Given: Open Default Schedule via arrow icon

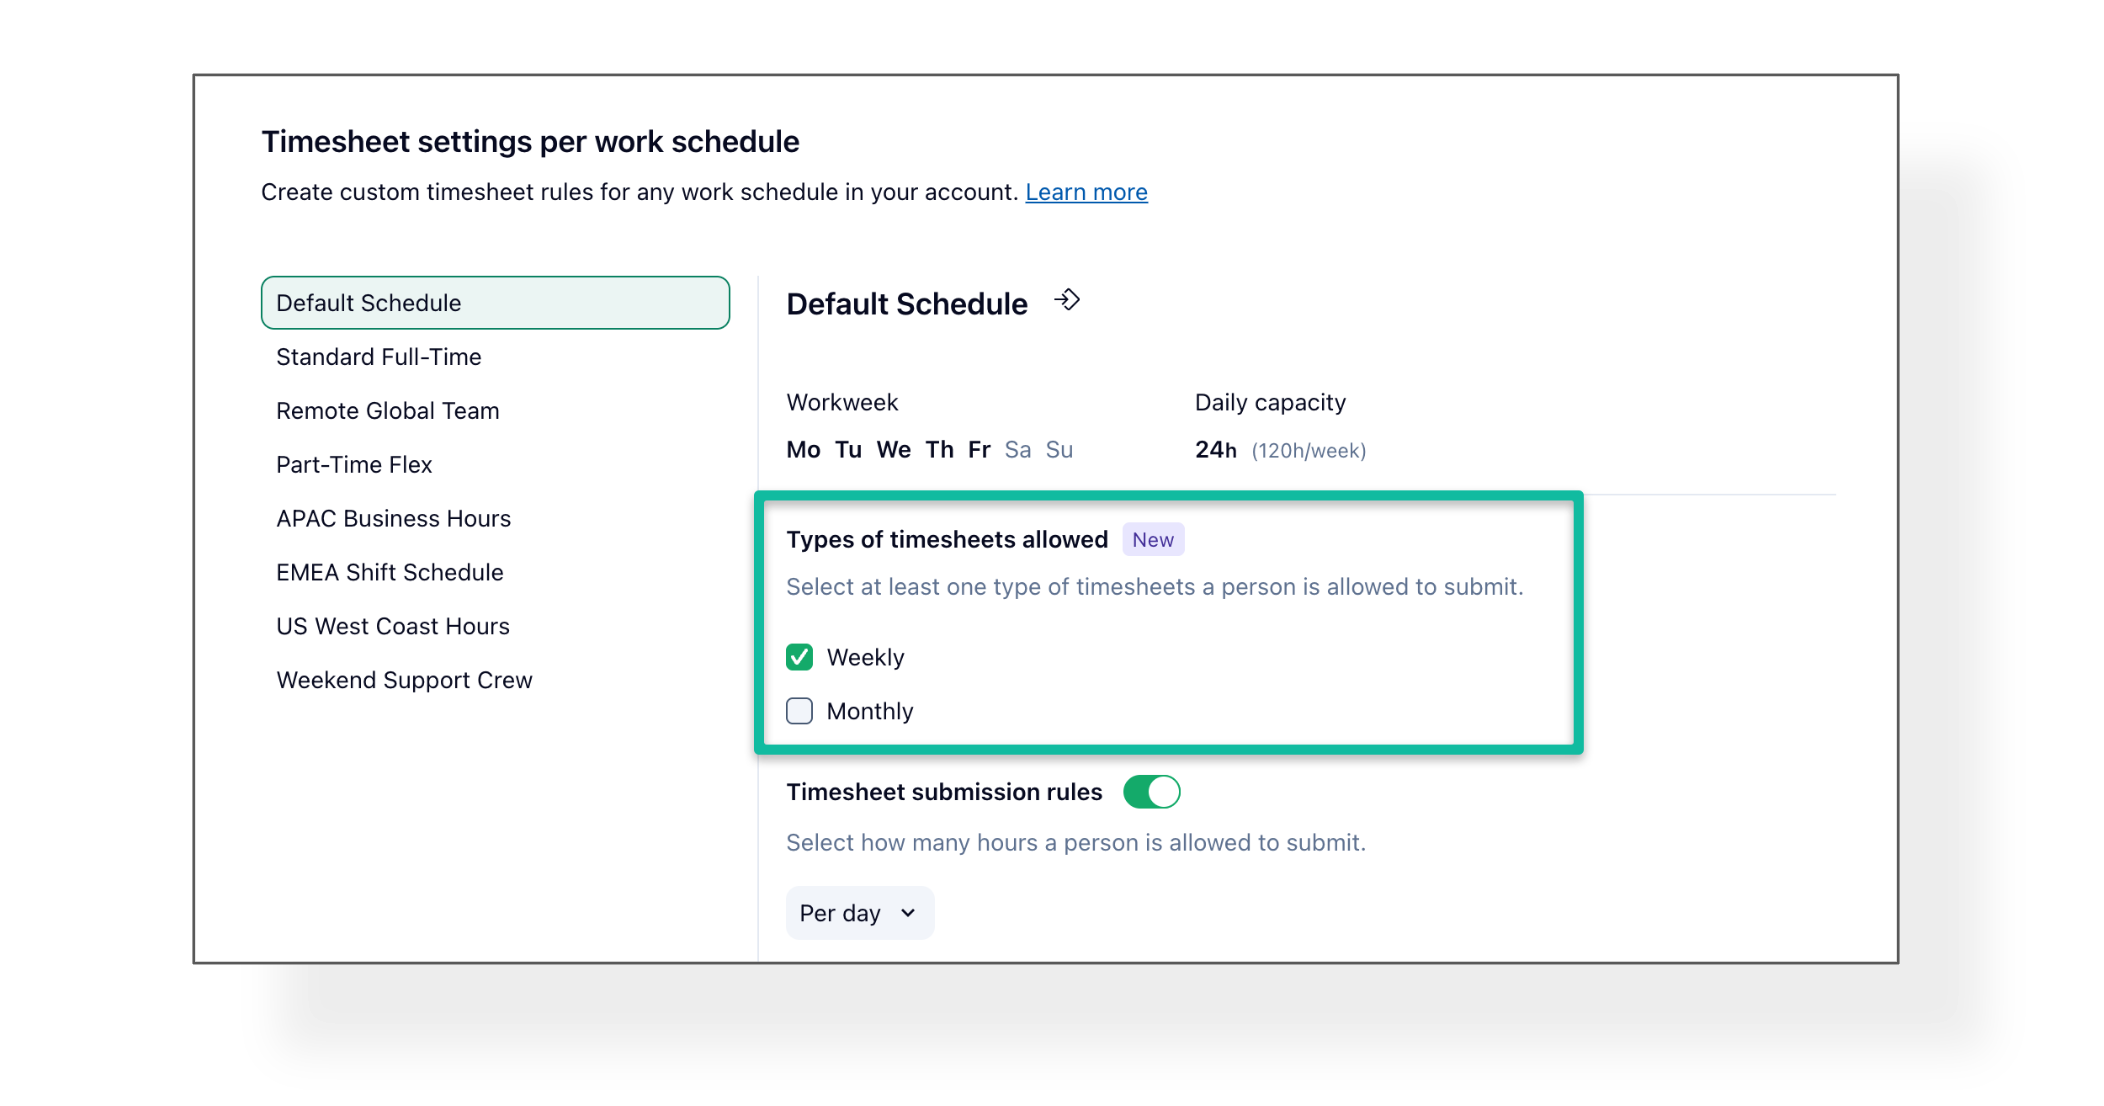Looking at the screenshot, I should [1067, 300].
